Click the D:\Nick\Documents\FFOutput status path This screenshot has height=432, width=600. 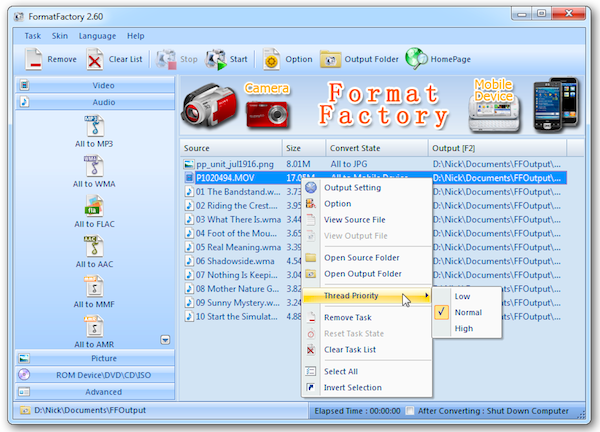(90, 410)
